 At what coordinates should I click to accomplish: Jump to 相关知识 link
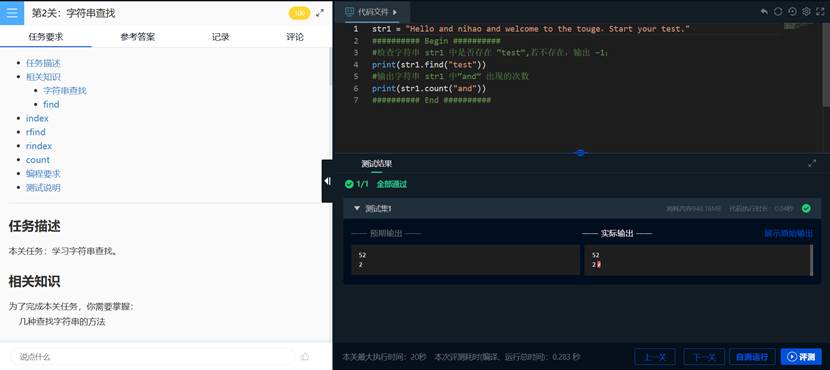click(43, 77)
